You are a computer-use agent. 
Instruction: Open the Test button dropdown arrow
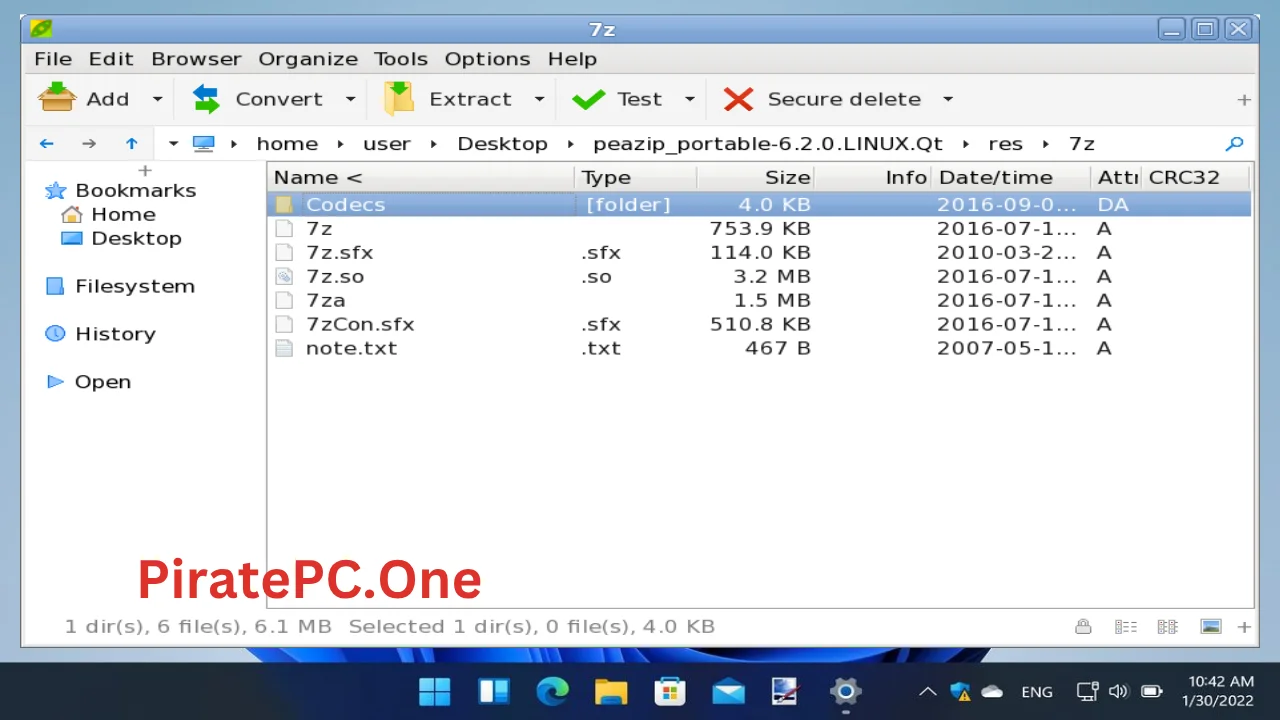[x=689, y=99]
